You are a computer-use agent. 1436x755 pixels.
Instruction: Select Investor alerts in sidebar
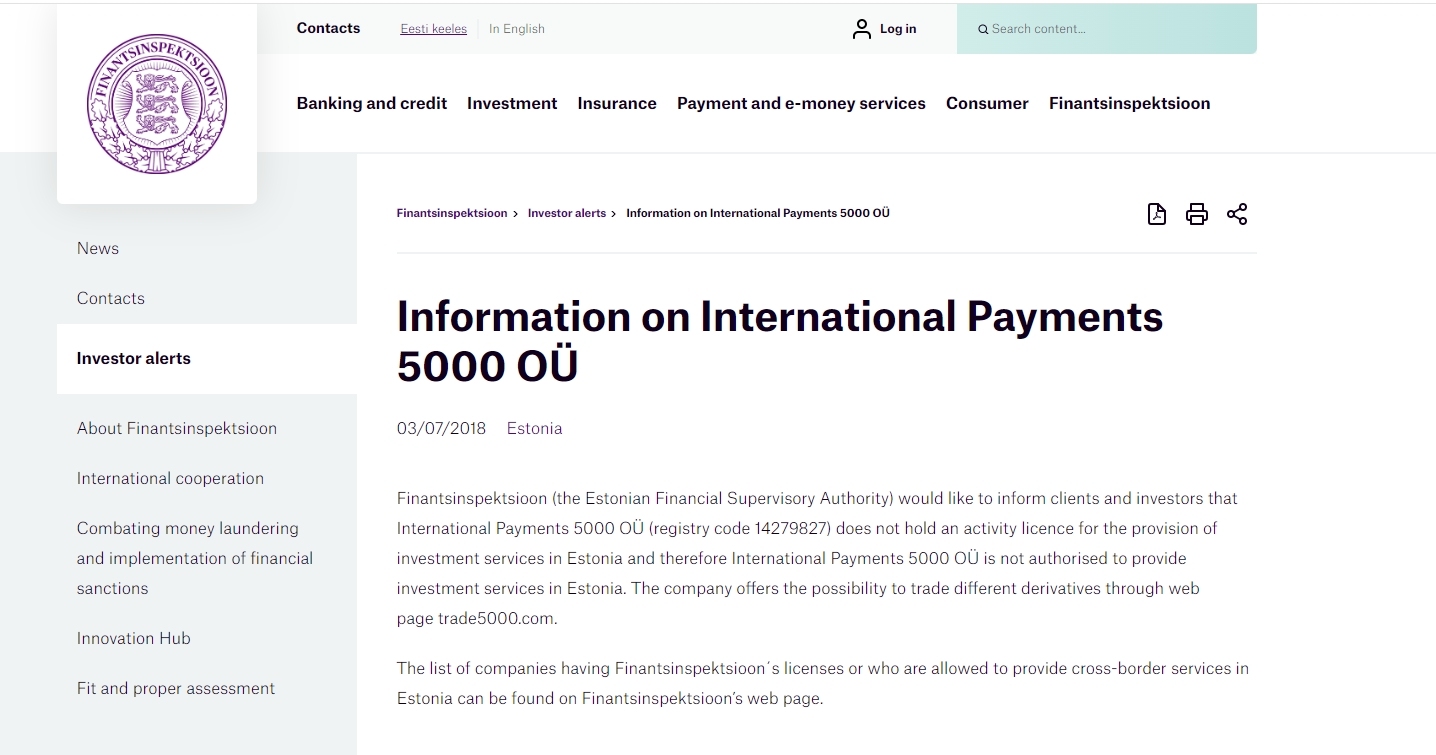coord(134,358)
